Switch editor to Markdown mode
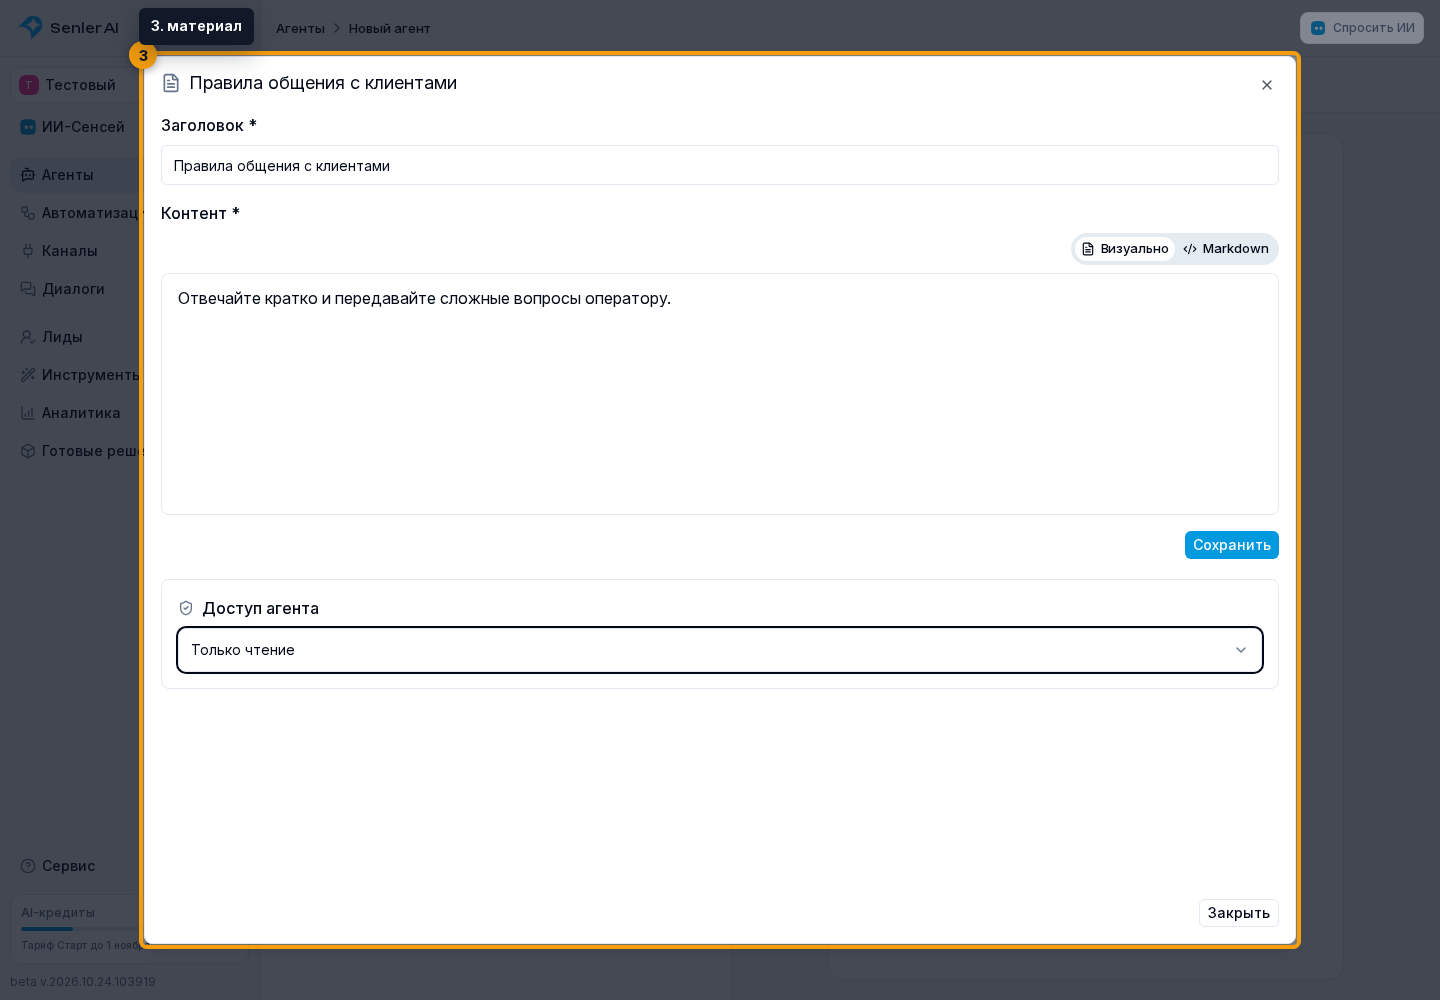 (x=1226, y=249)
